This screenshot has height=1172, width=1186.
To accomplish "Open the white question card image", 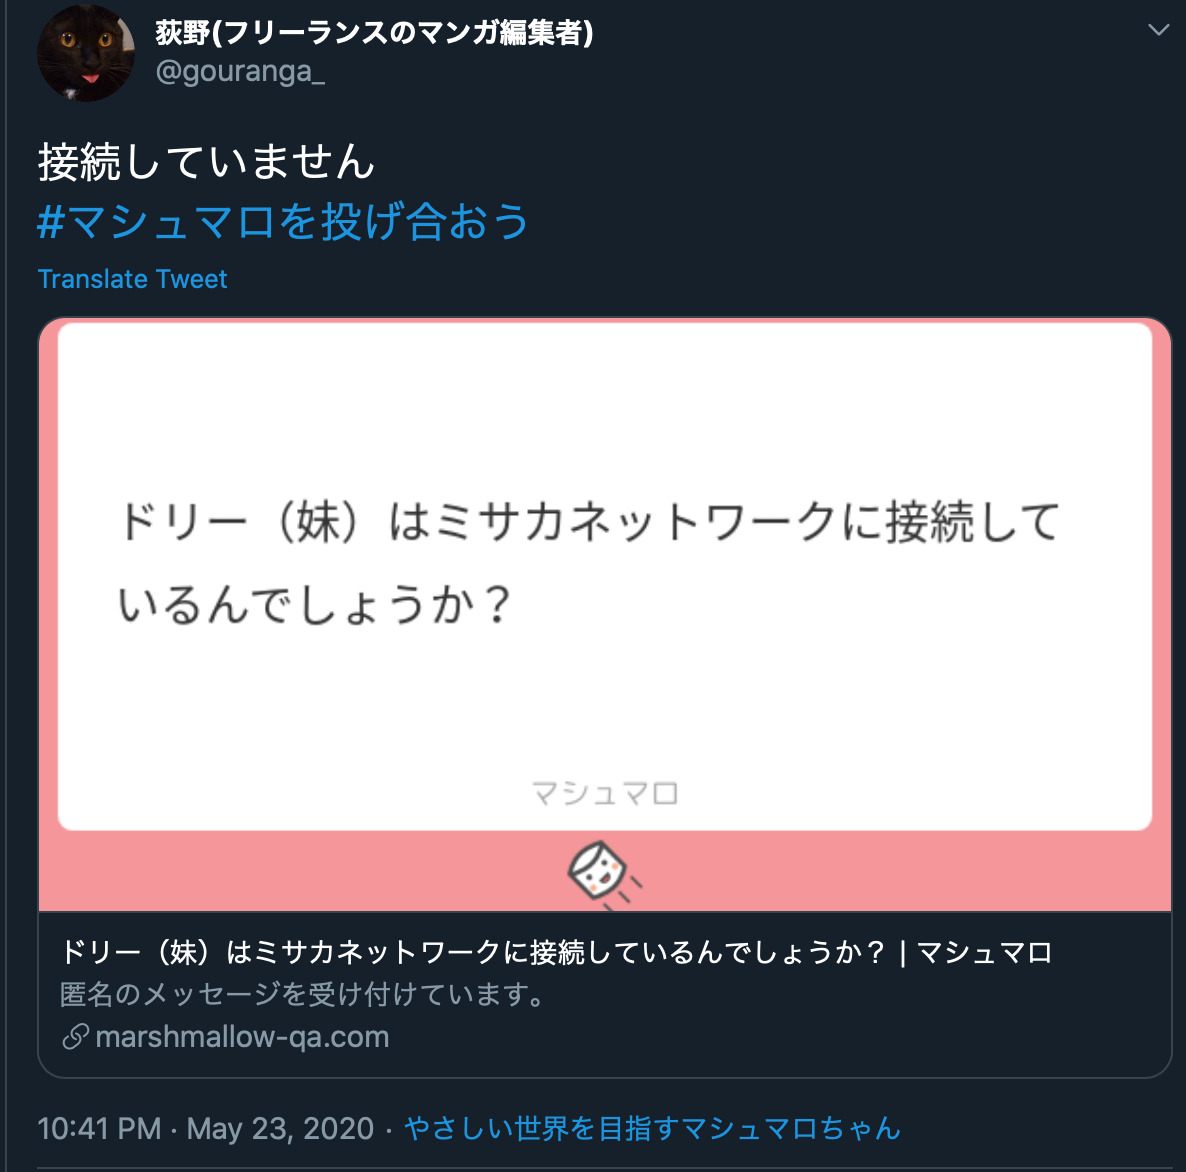I will click(604, 577).
